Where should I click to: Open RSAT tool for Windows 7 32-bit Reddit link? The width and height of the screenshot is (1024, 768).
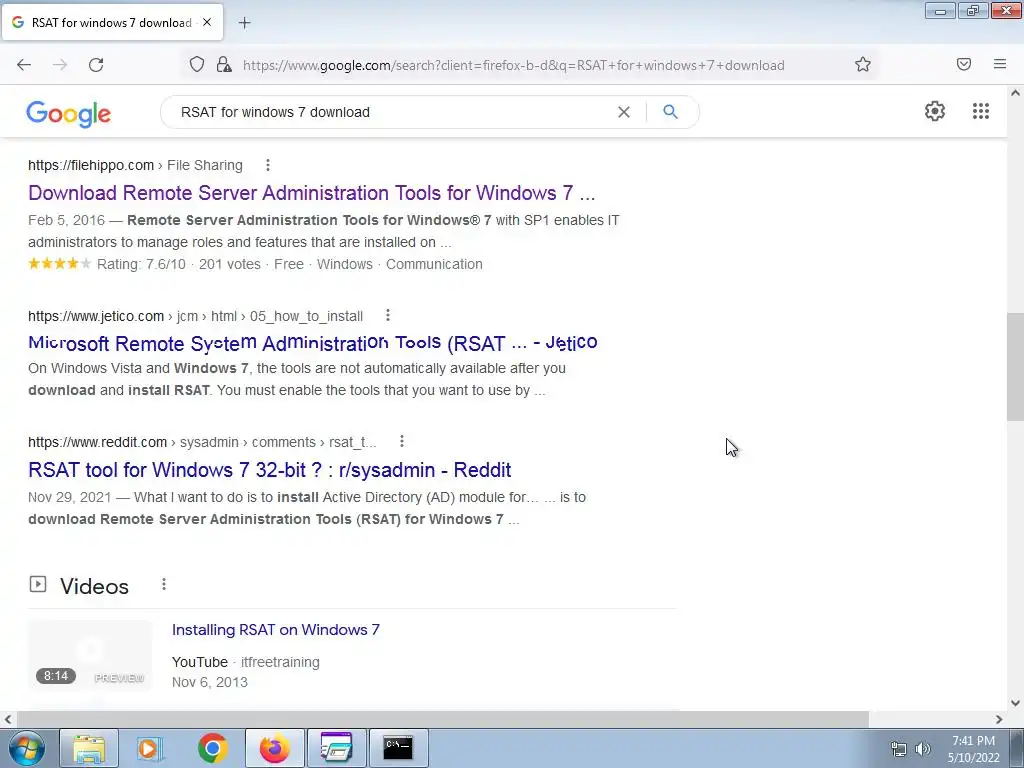pos(270,470)
